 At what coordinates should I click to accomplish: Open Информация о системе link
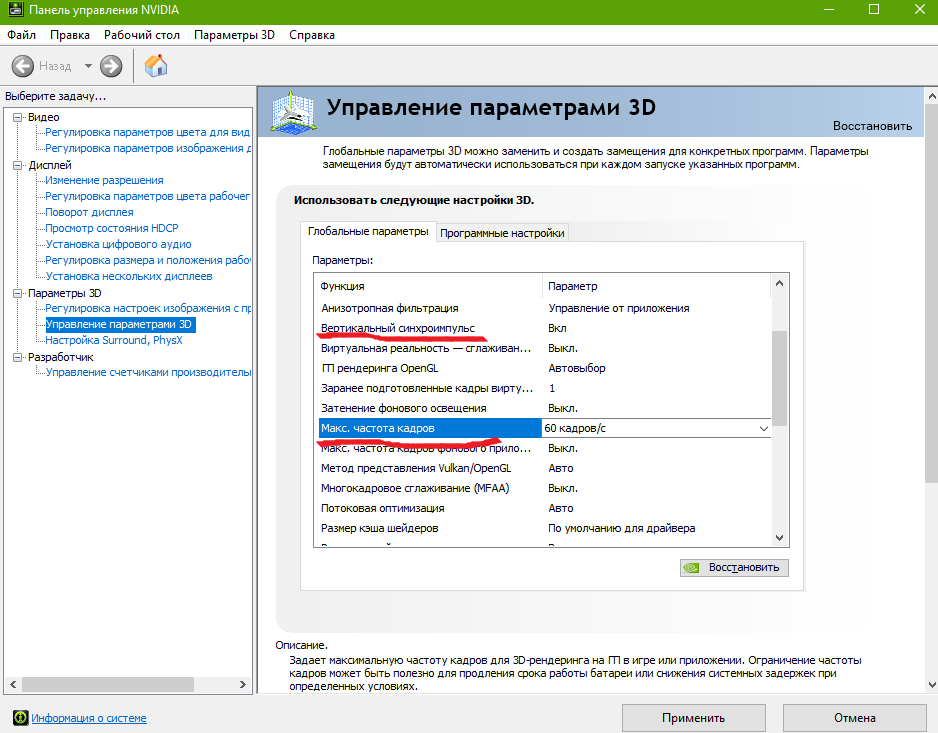(89, 718)
